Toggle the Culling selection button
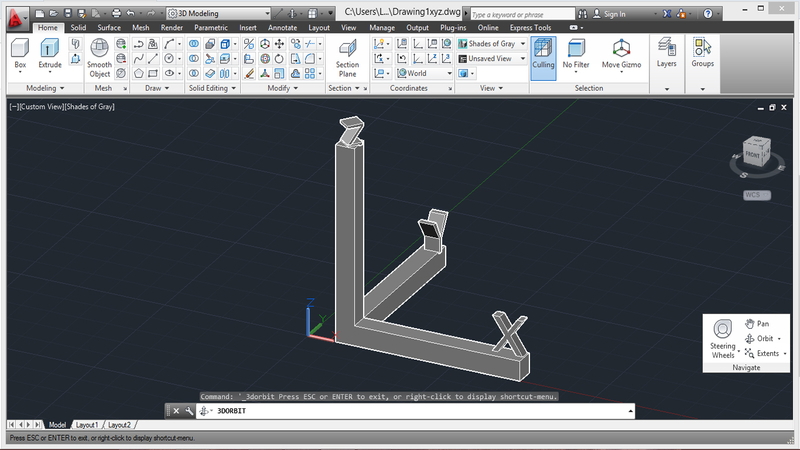Image resolution: width=800 pixels, height=450 pixels. tap(543, 58)
